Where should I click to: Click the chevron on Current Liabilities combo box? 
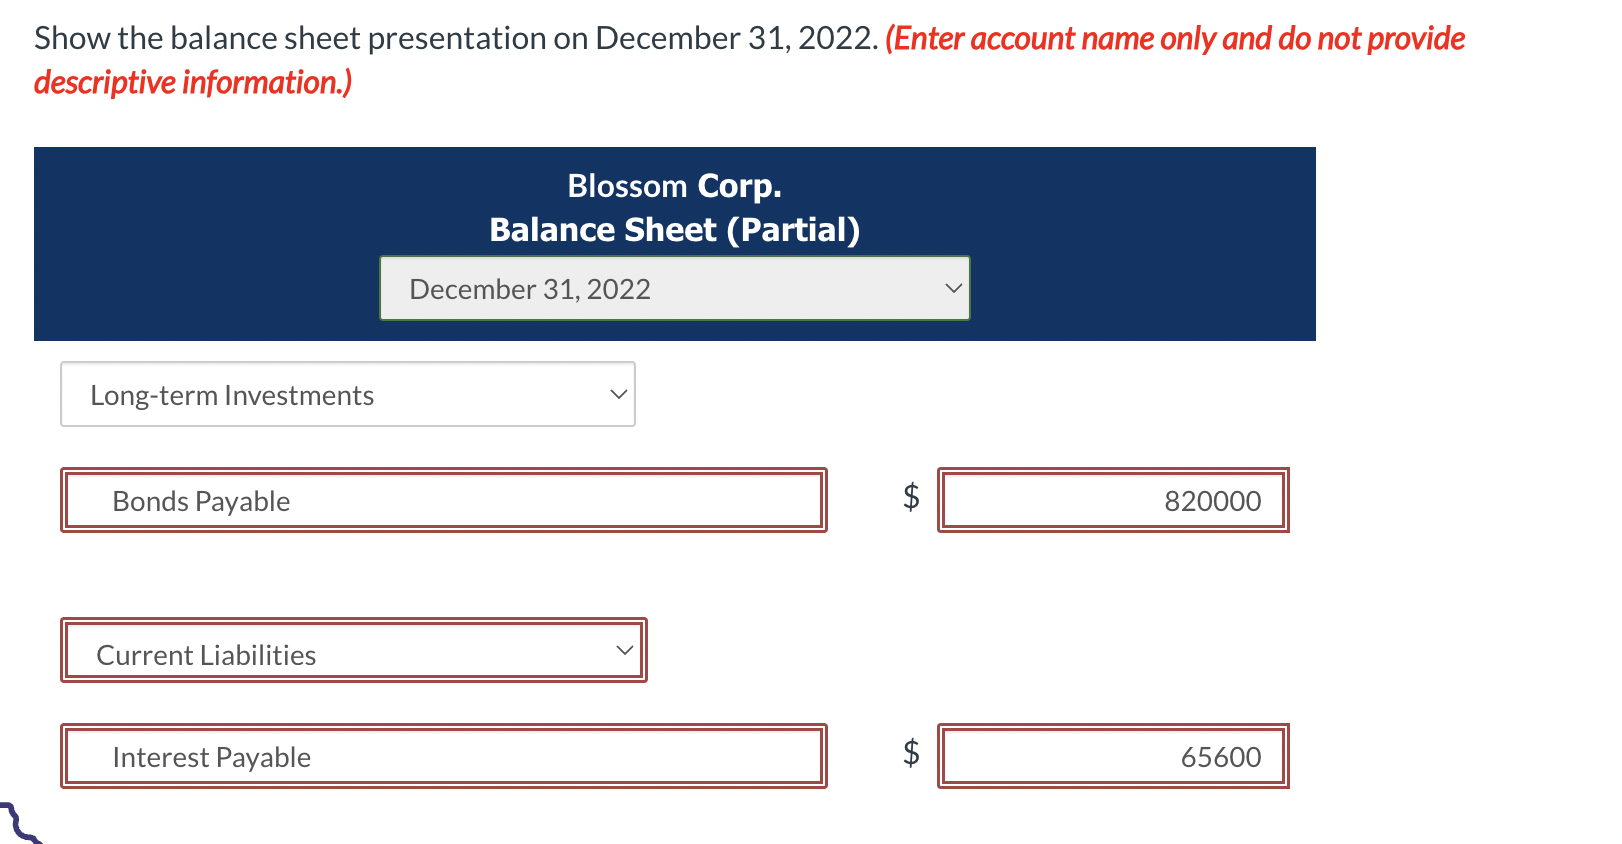tap(625, 651)
